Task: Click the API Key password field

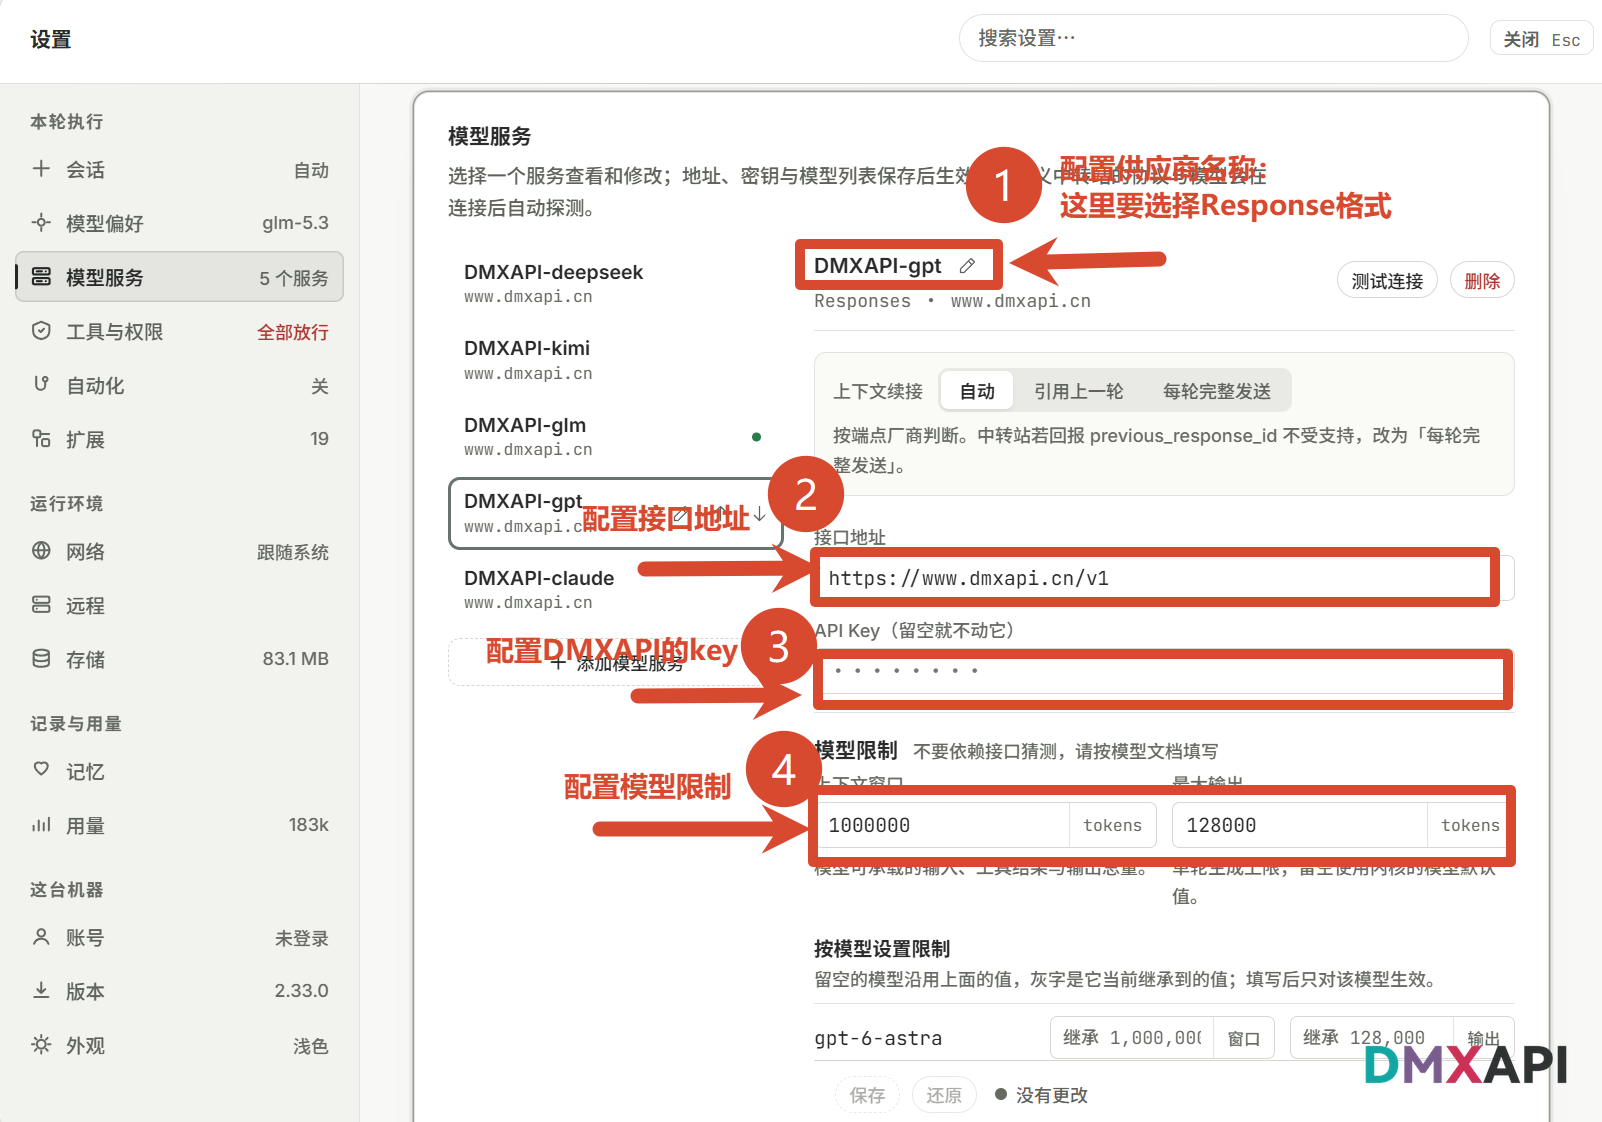Action: tap(1164, 671)
